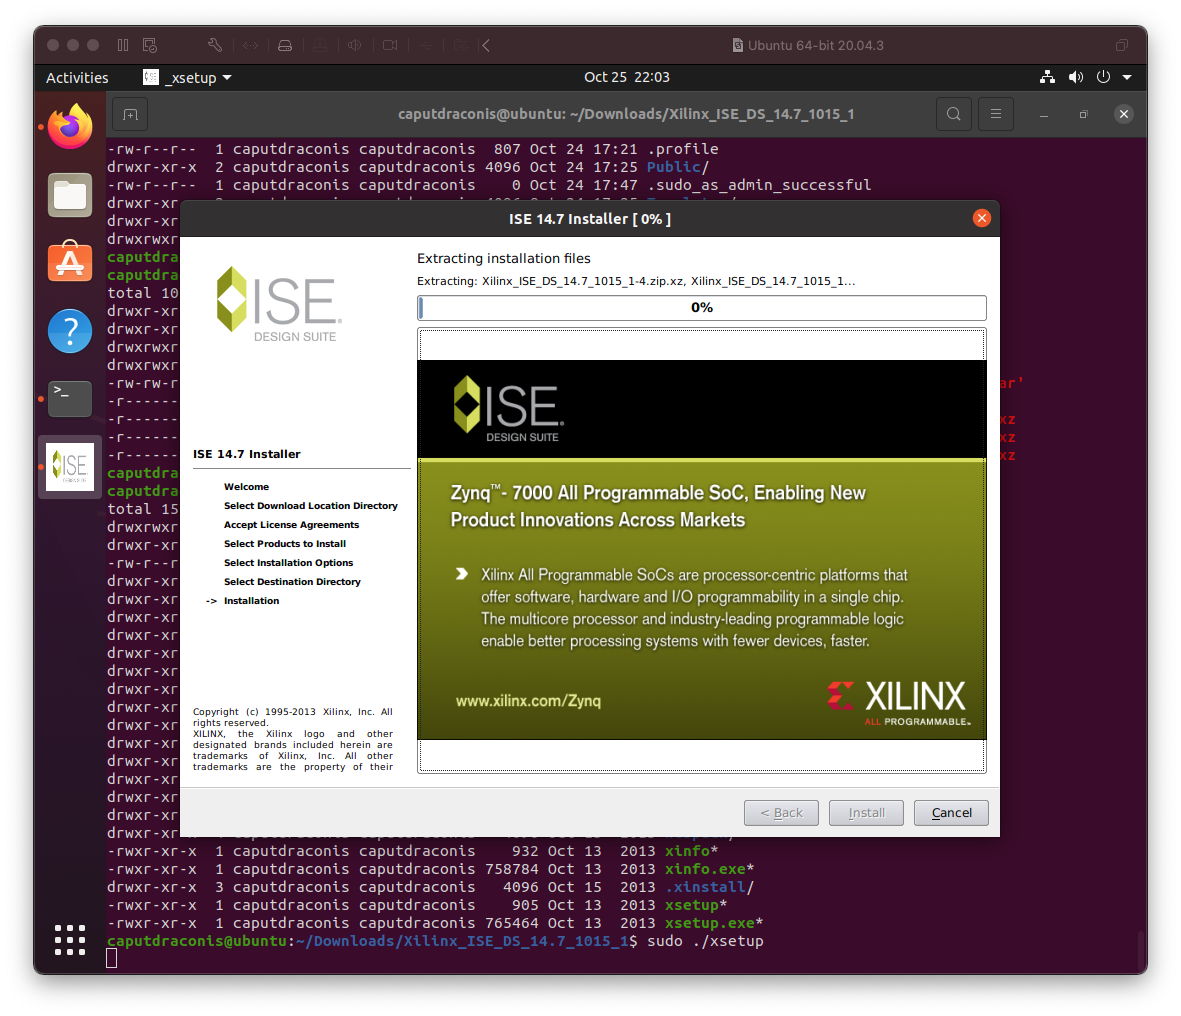Click the power icon in Ubuntu top bar
The height and width of the screenshot is (1016, 1181).
pos(1103,77)
